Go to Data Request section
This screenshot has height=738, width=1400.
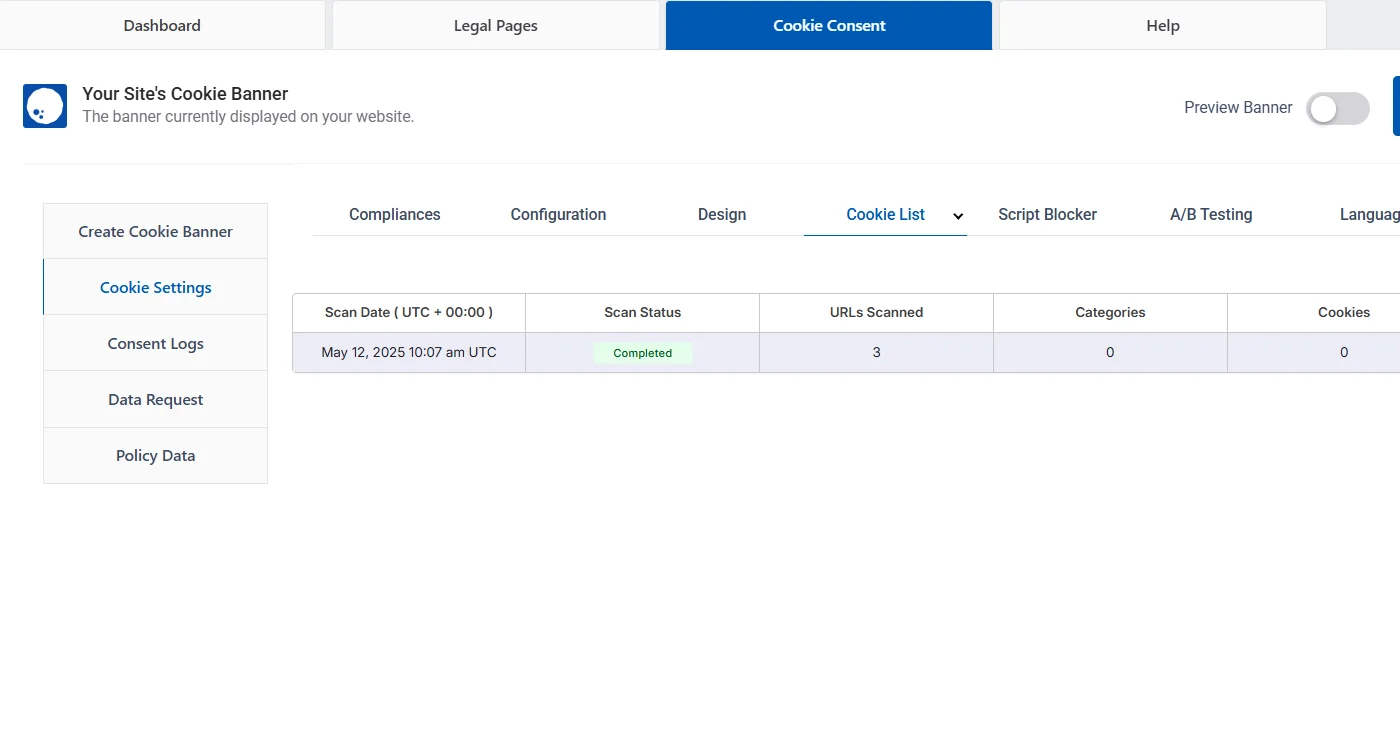[155, 399]
